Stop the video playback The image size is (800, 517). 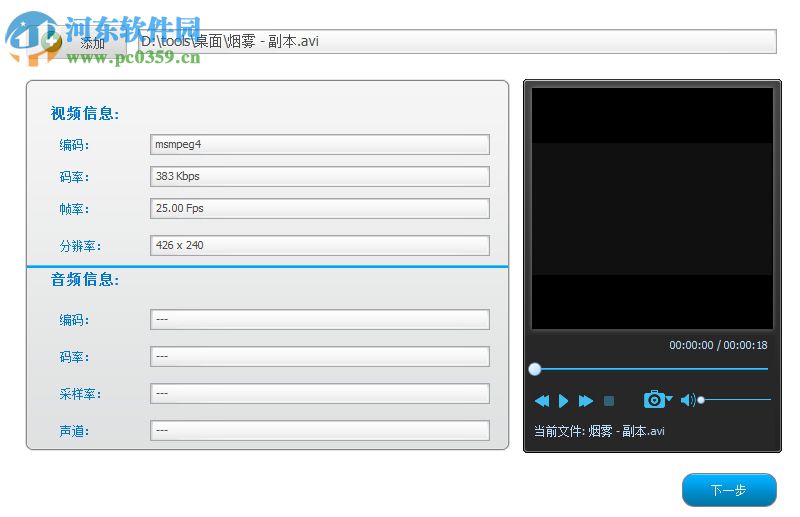click(x=609, y=401)
